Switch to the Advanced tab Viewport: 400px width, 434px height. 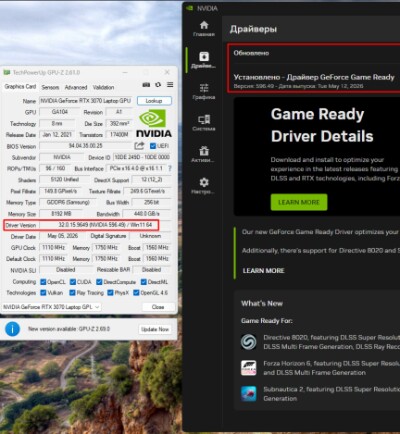[76, 87]
